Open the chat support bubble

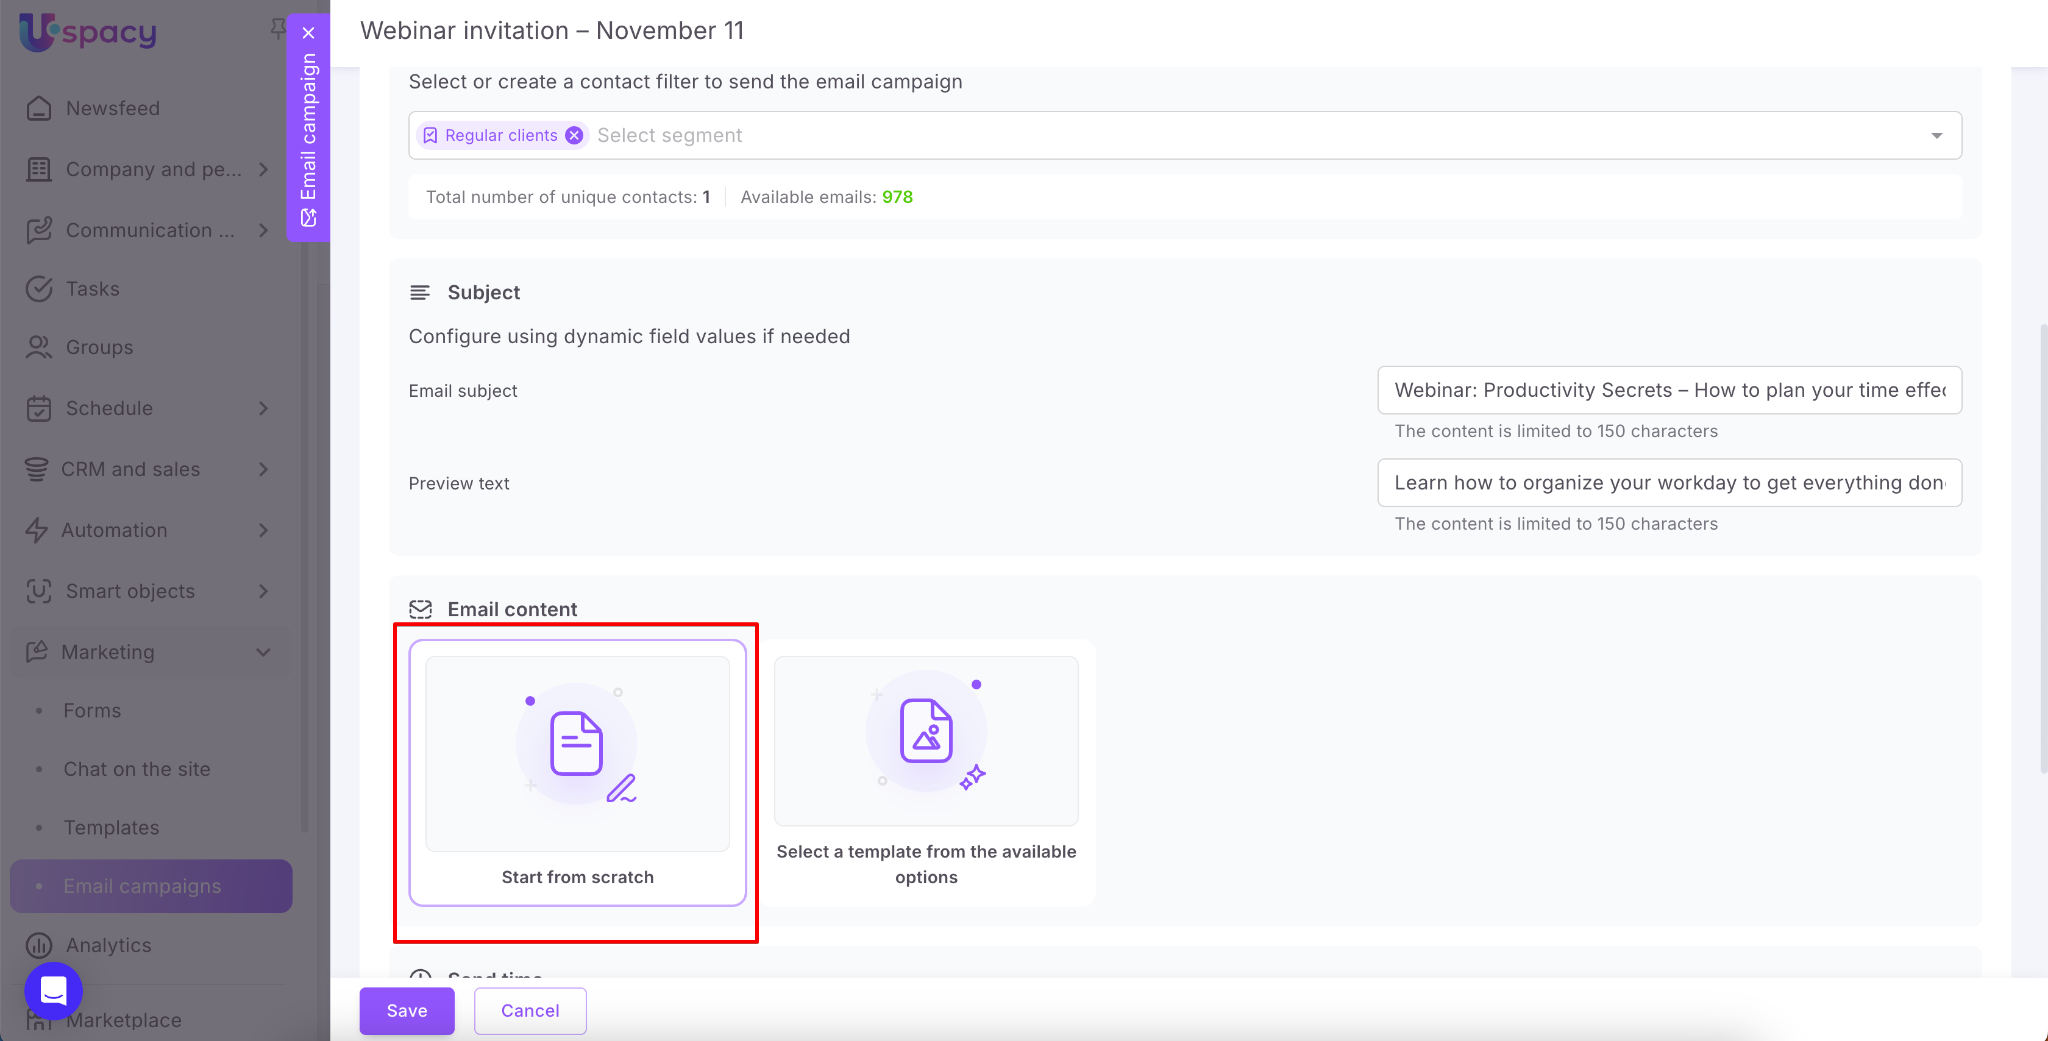53,990
